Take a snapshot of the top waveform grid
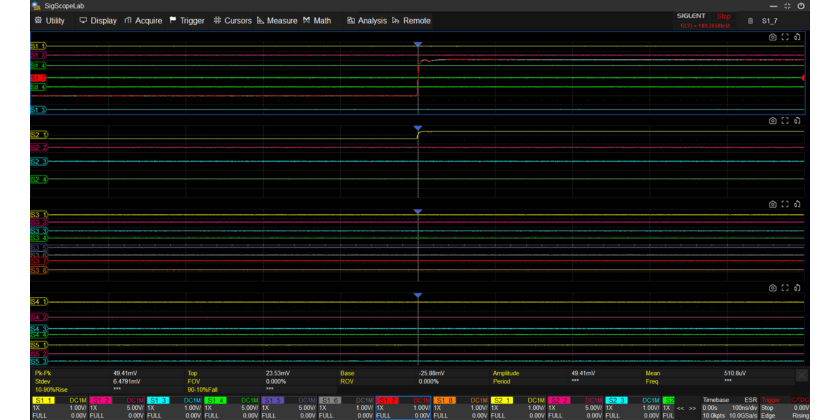The width and height of the screenshot is (840, 420). pyautogui.click(x=772, y=37)
